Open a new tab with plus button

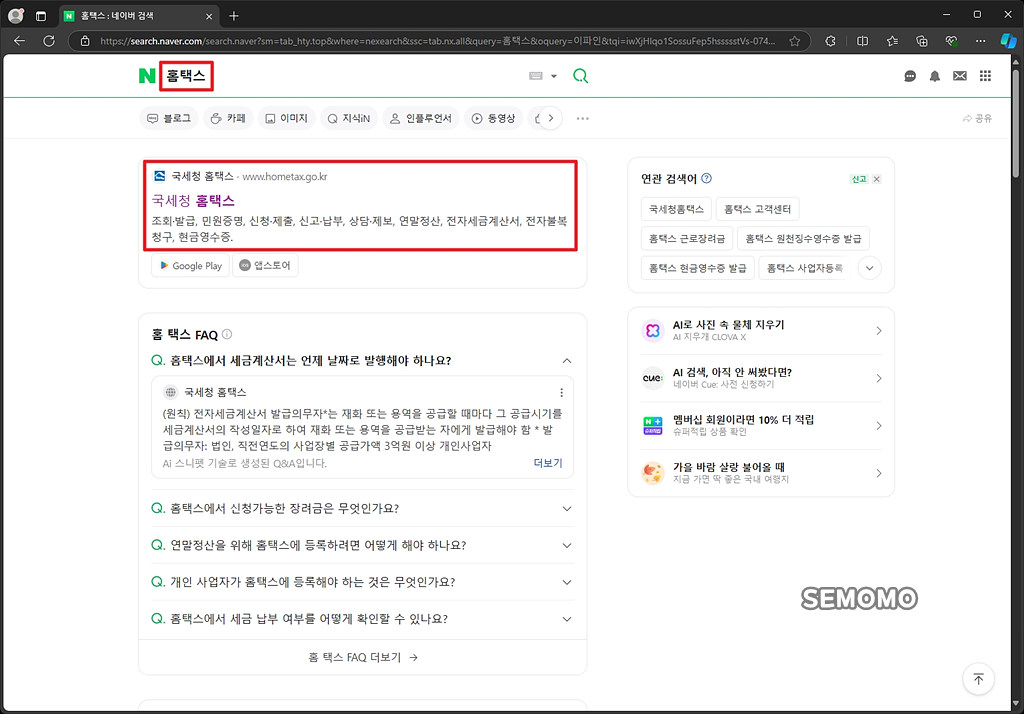234,16
